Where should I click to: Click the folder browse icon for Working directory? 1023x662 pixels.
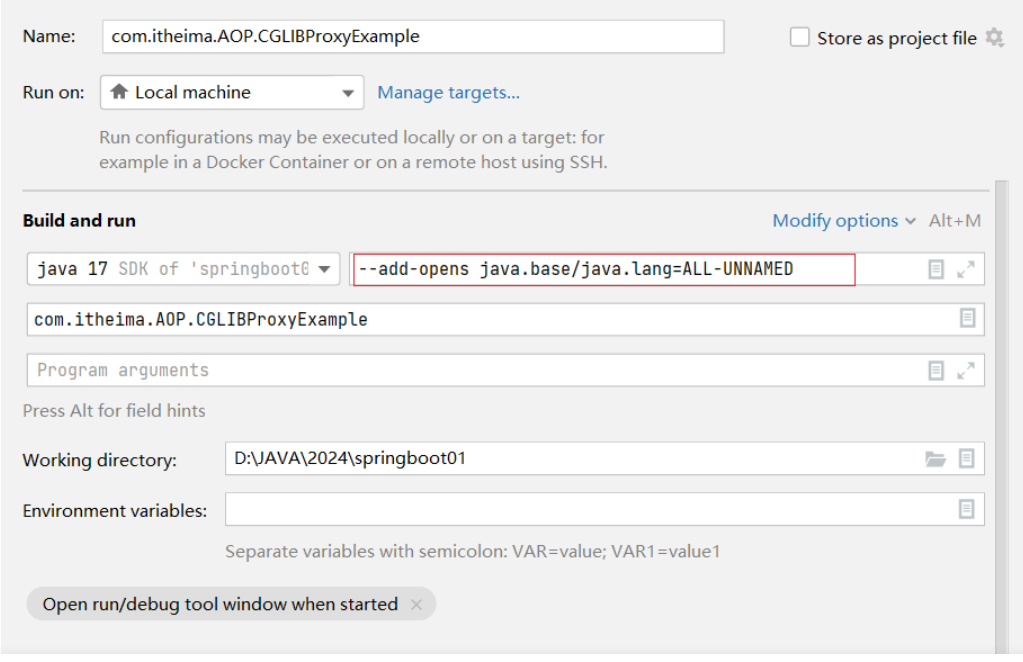pos(936,458)
